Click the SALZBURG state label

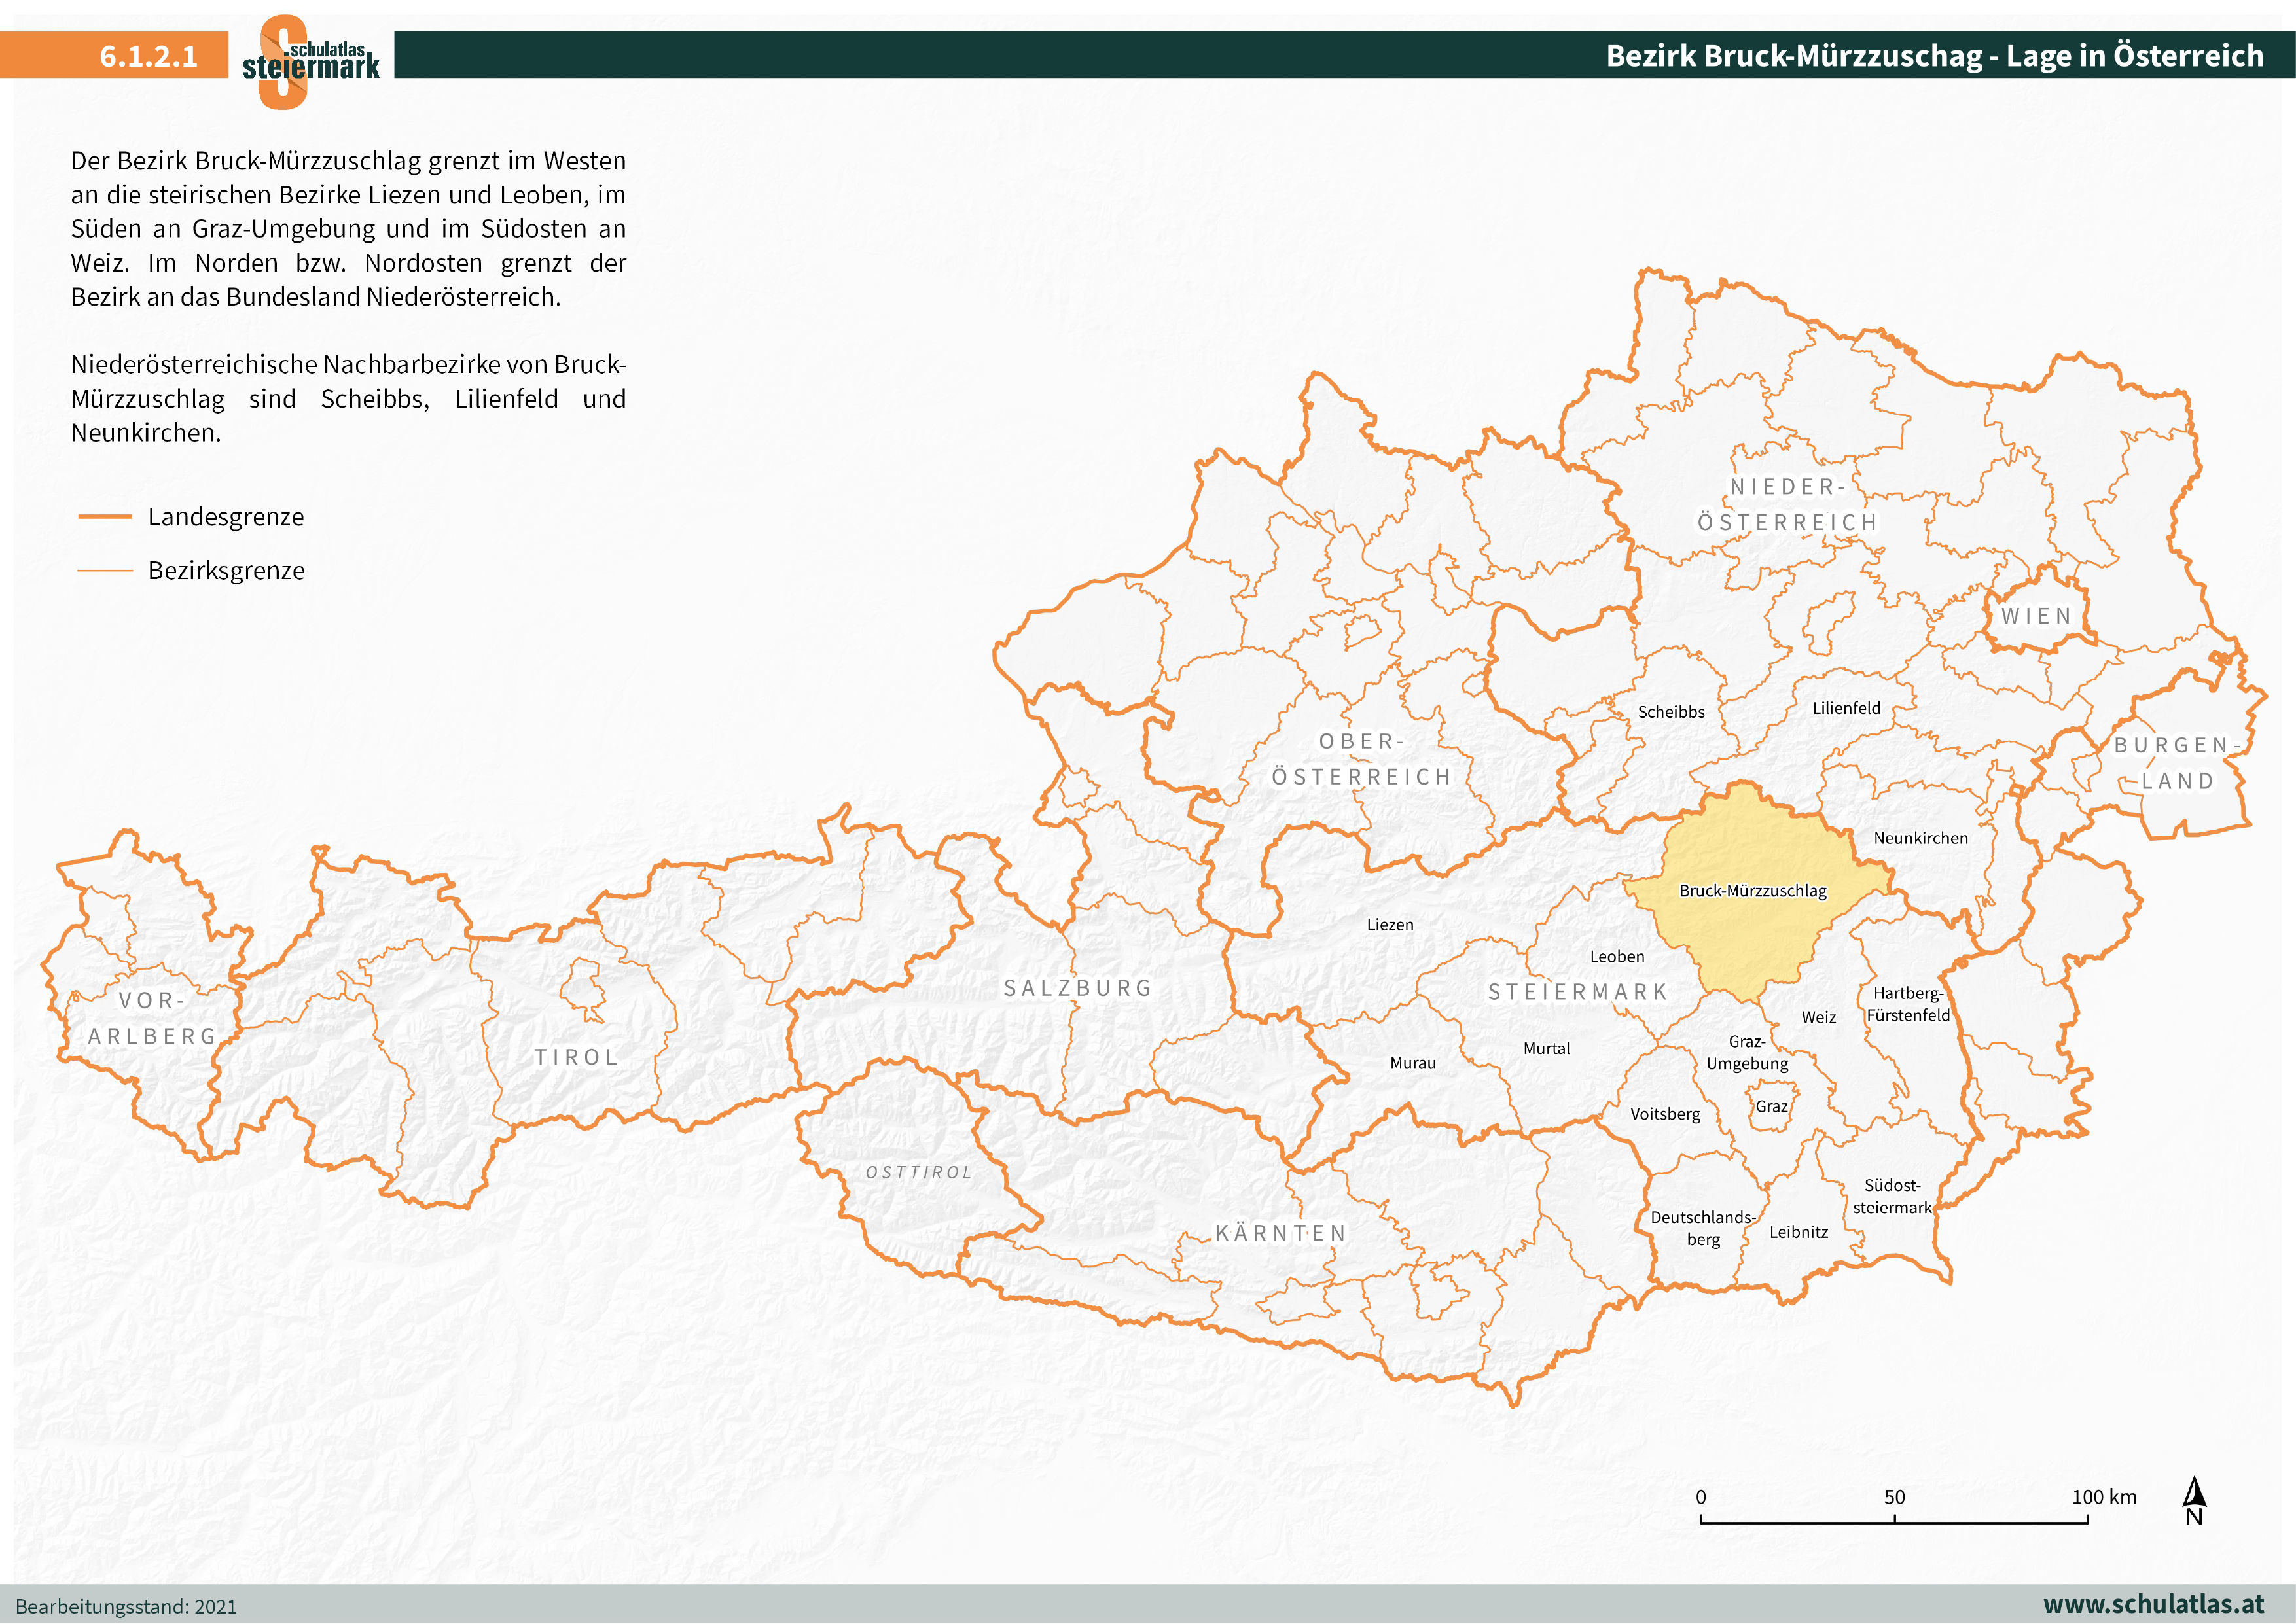click(1078, 988)
